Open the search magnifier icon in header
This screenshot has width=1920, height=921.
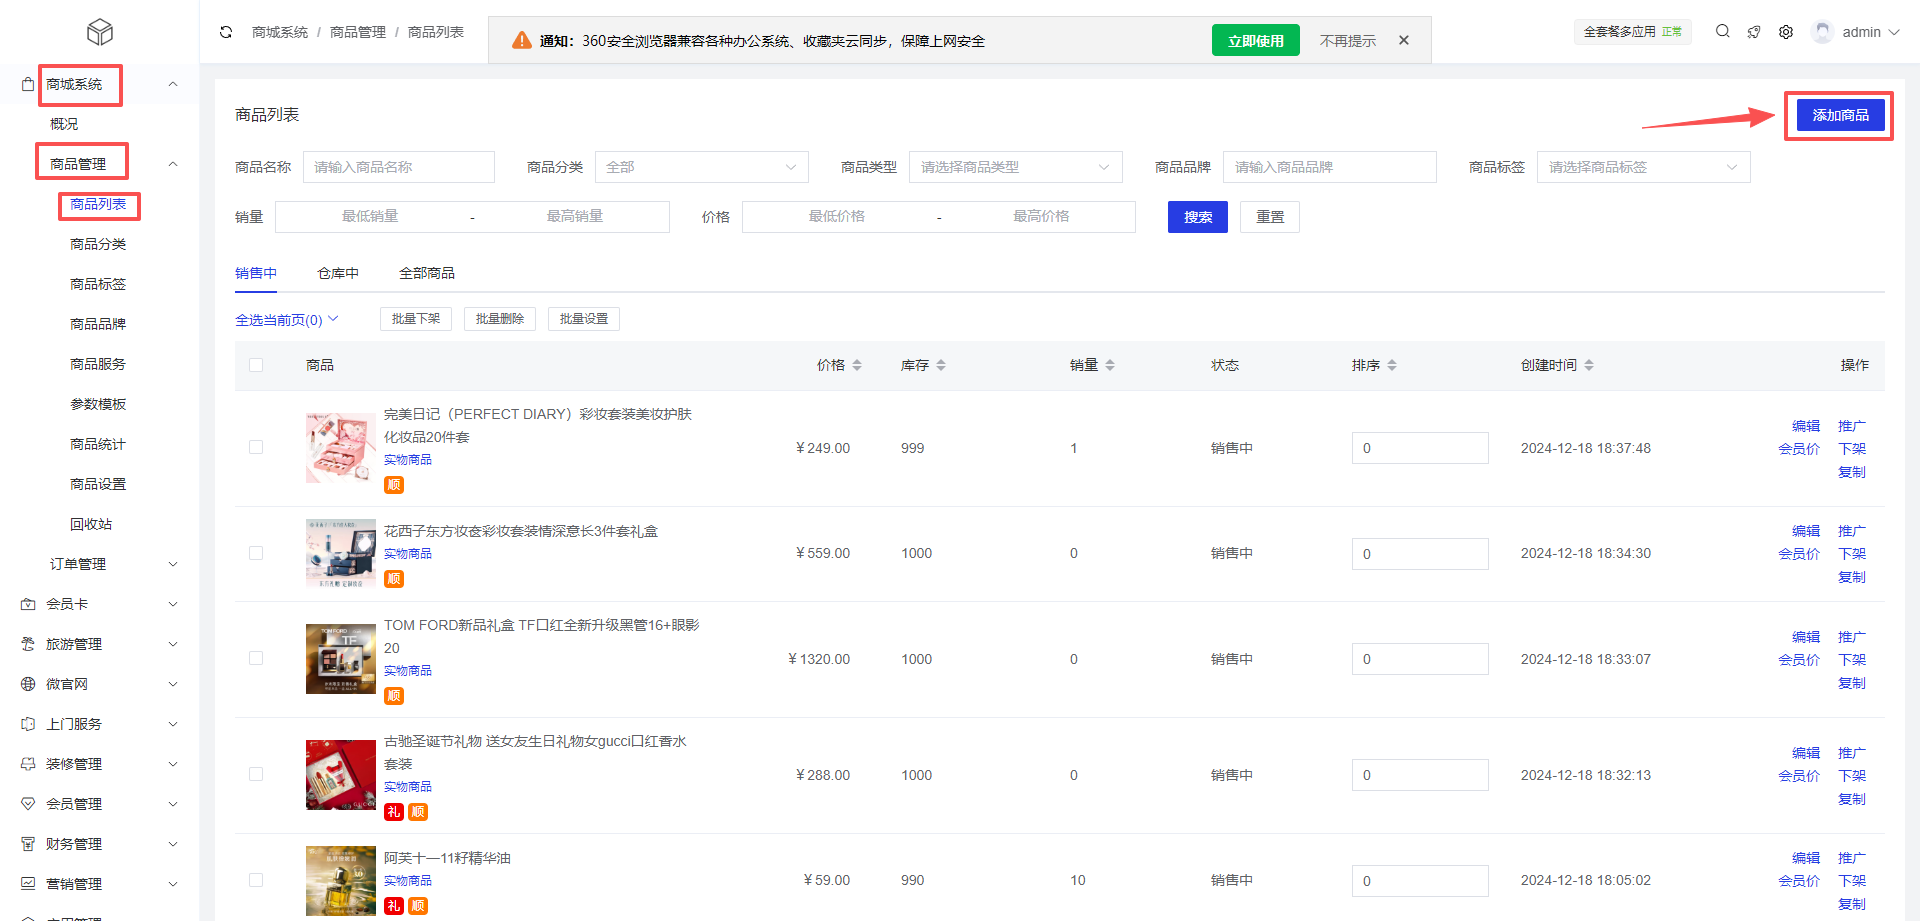coord(1722,32)
